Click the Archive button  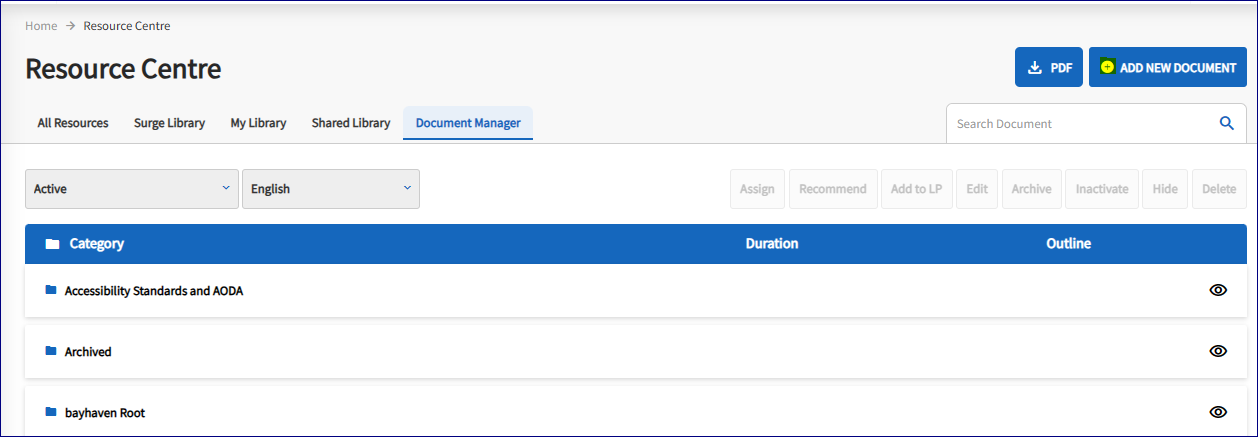tap(1031, 189)
